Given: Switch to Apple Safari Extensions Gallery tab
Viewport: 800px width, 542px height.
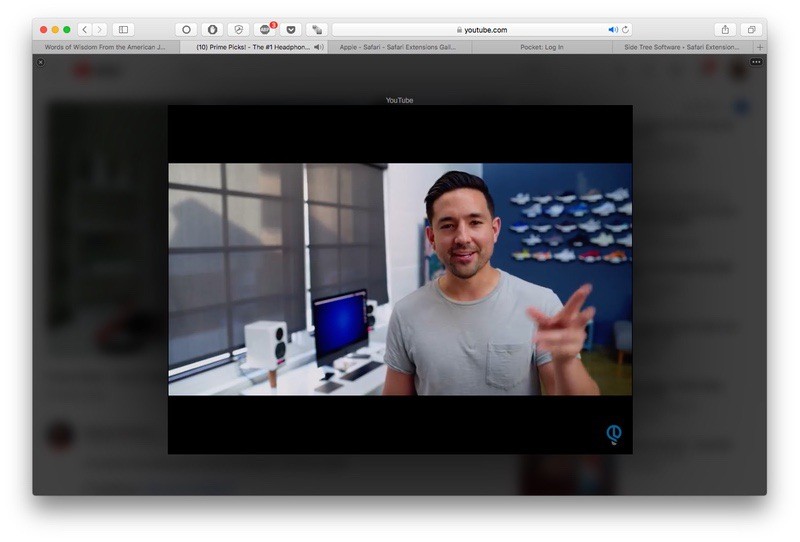Looking at the screenshot, I should pos(398,47).
